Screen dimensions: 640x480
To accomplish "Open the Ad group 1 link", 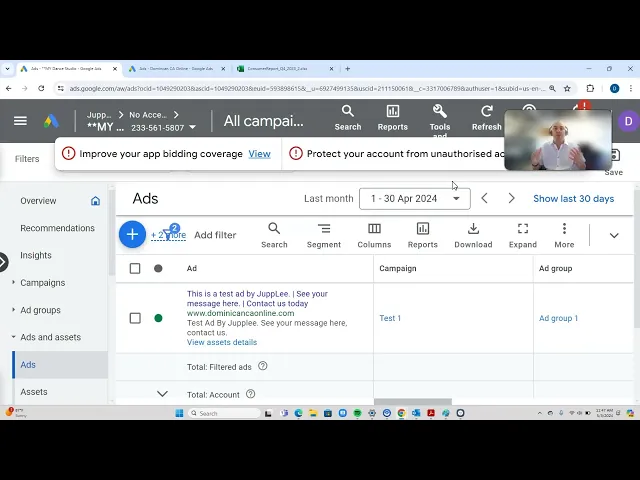I will (x=558, y=318).
